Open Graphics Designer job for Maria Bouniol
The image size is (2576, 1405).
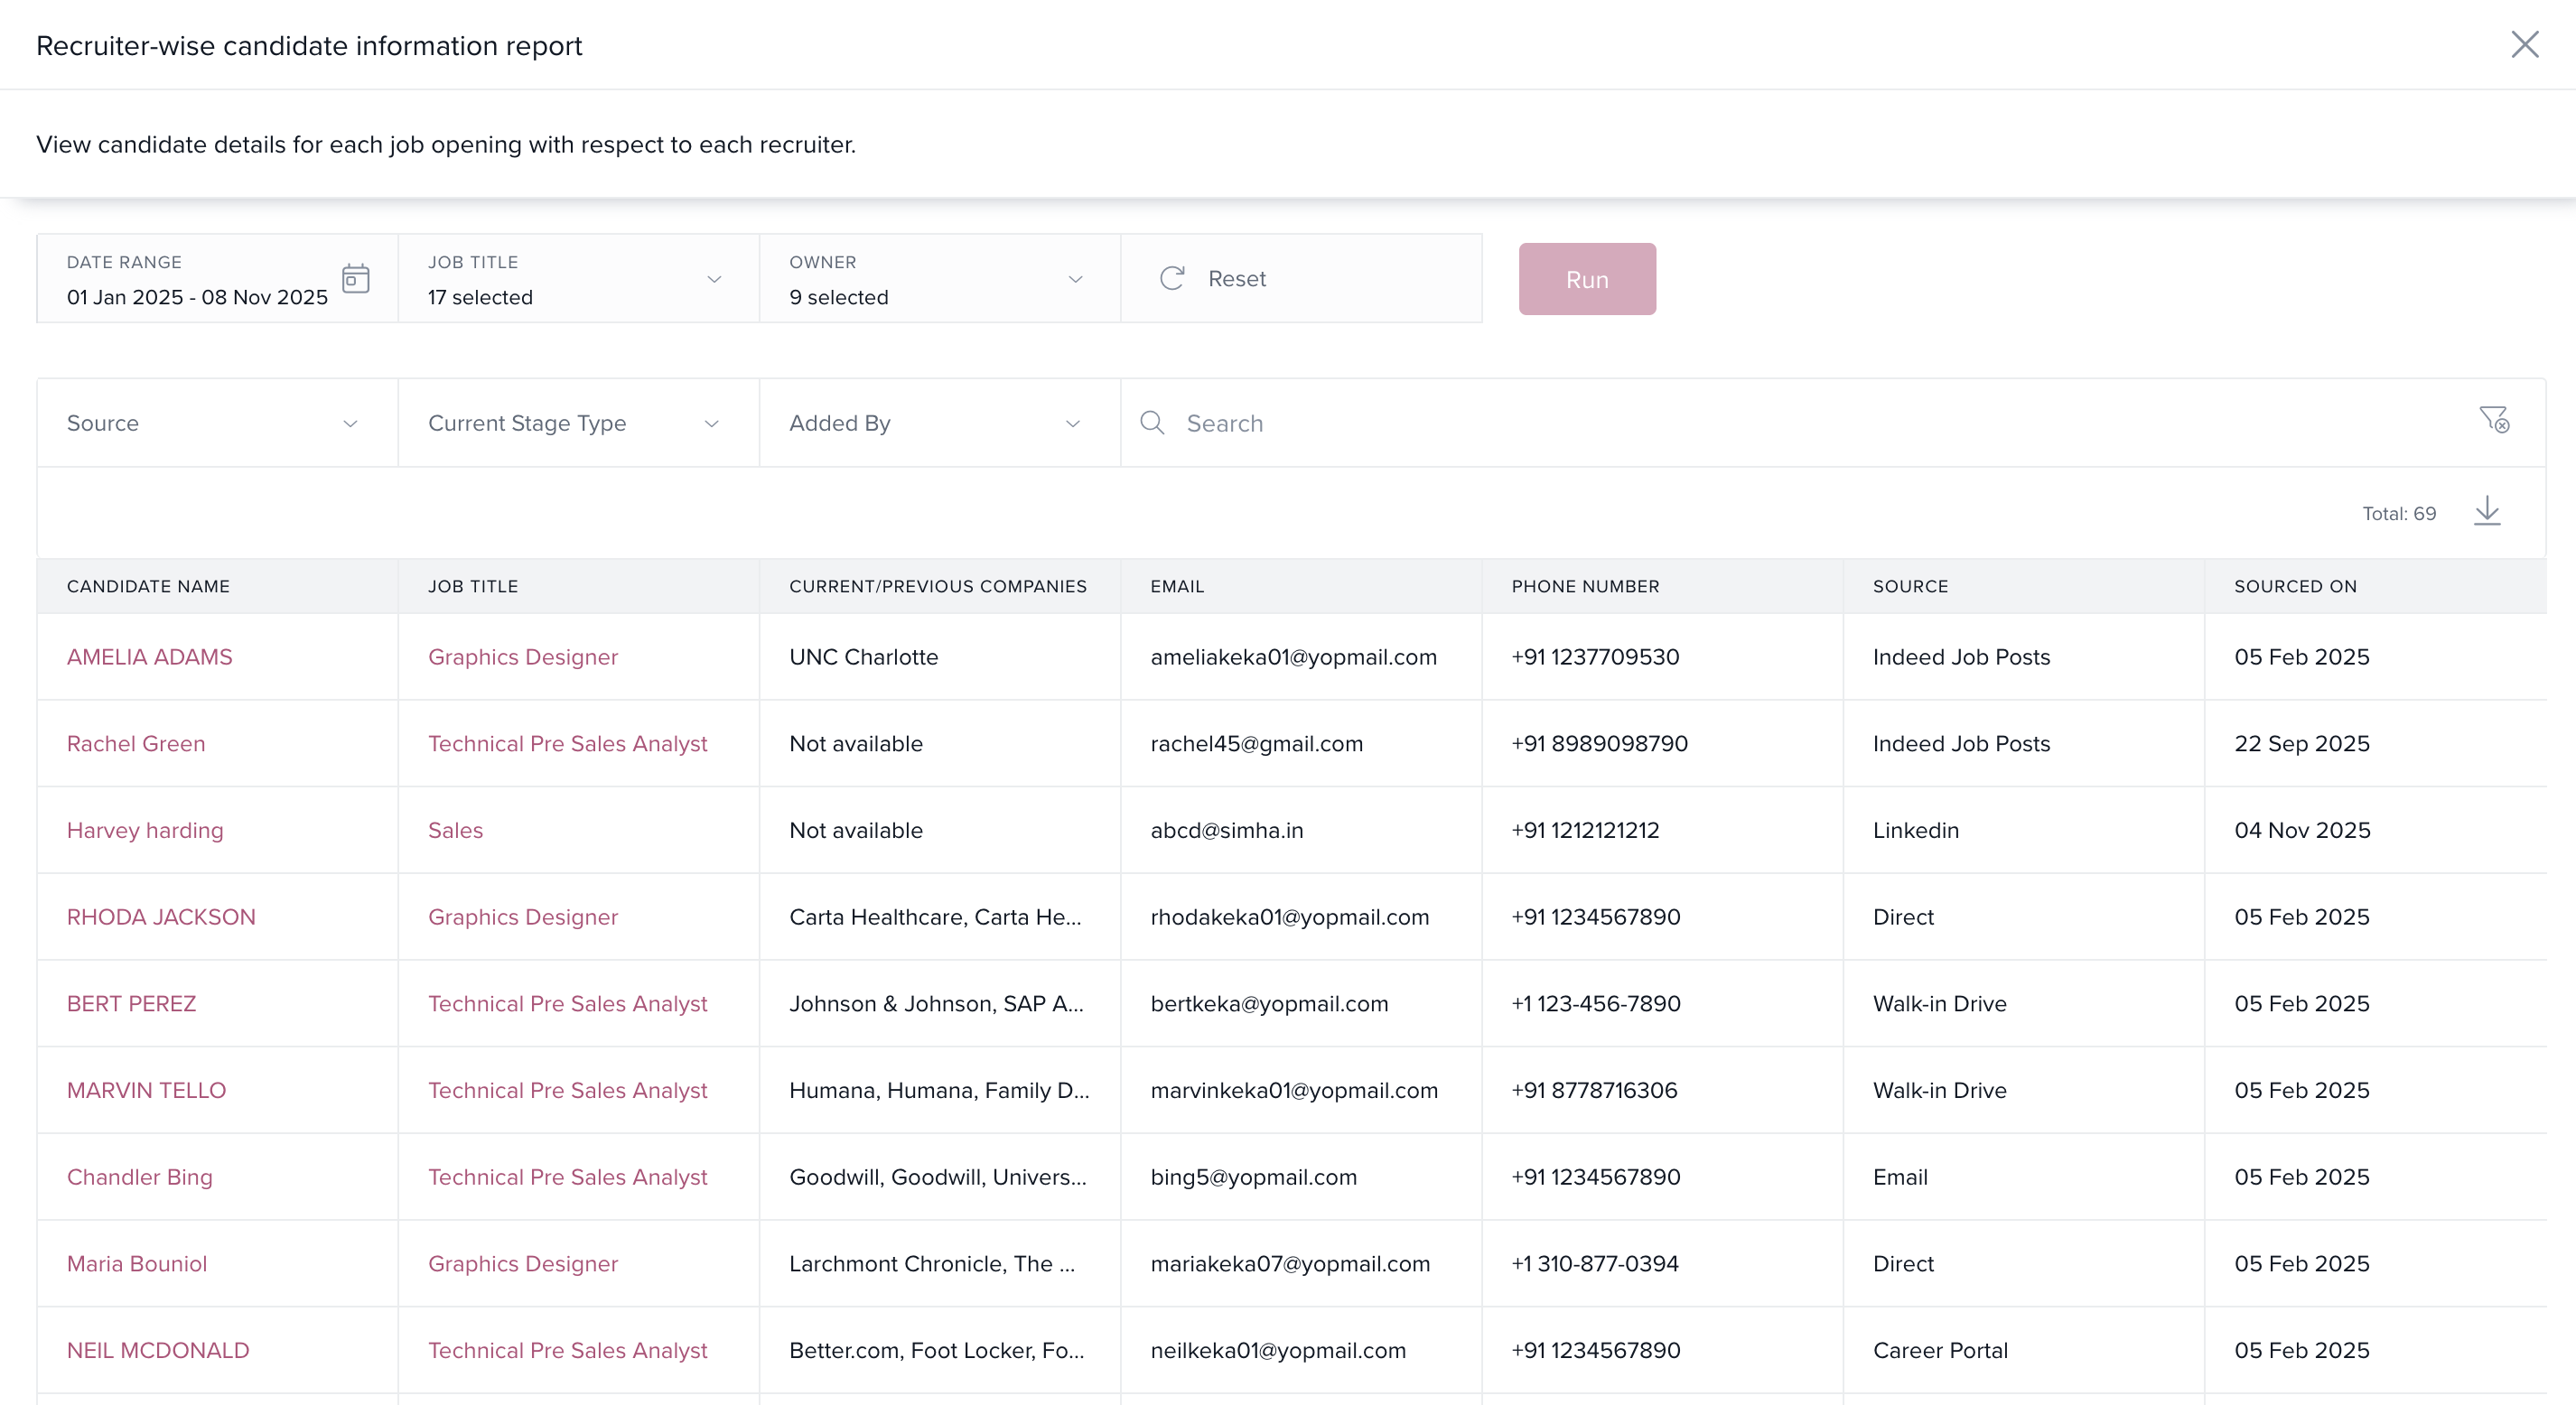click(x=522, y=1263)
